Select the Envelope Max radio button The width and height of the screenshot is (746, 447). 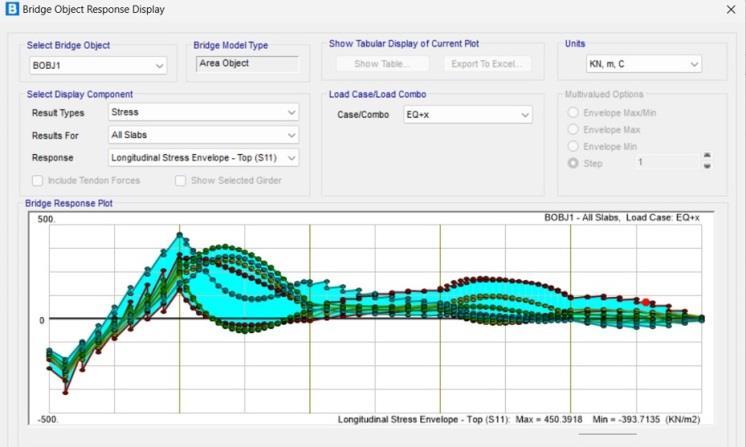click(x=573, y=129)
